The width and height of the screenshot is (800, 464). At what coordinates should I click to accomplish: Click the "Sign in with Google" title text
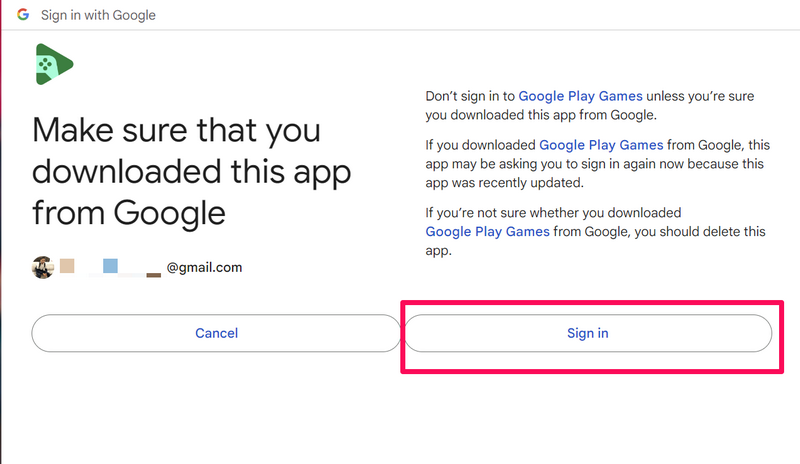click(x=98, y=16)
